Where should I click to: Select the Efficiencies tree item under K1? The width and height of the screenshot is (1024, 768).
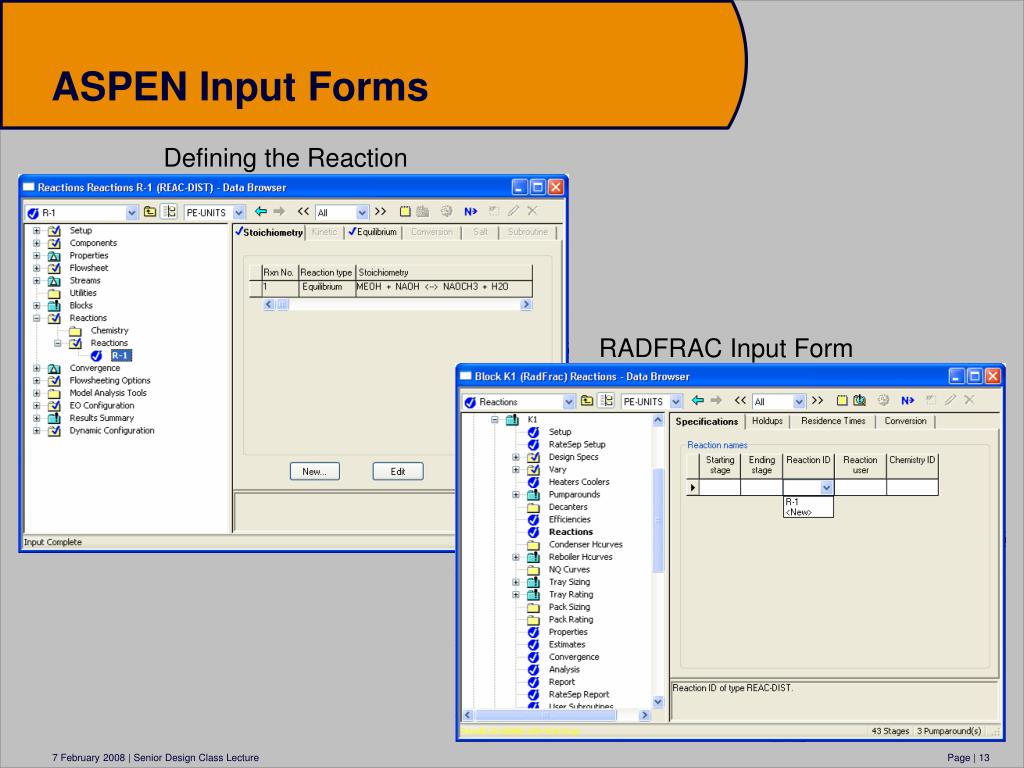tap(569, 519)
